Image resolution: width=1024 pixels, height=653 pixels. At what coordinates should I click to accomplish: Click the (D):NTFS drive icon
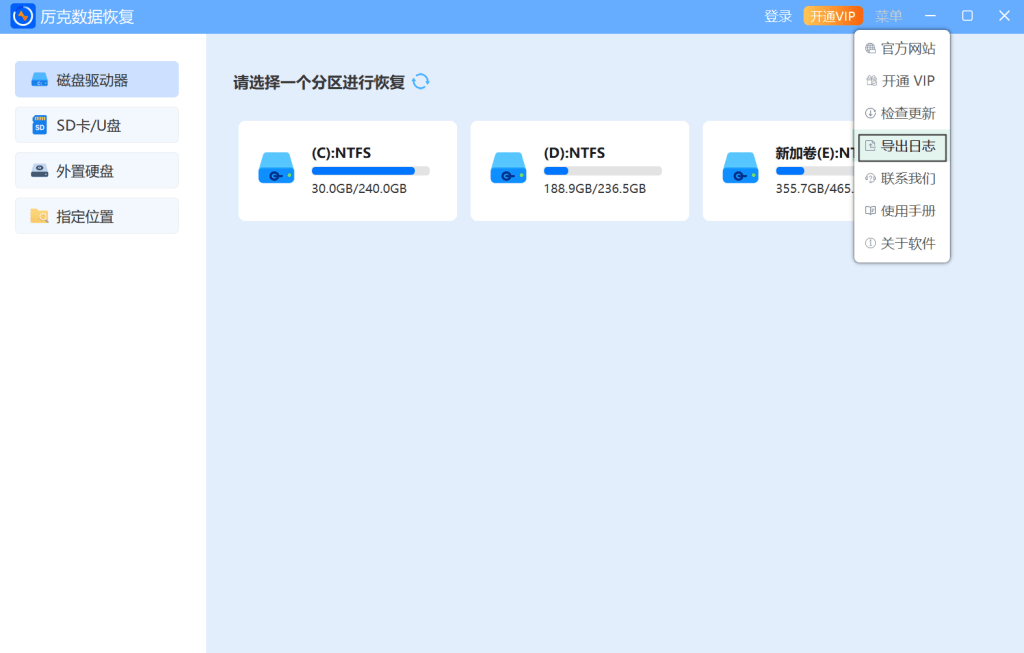508,168
